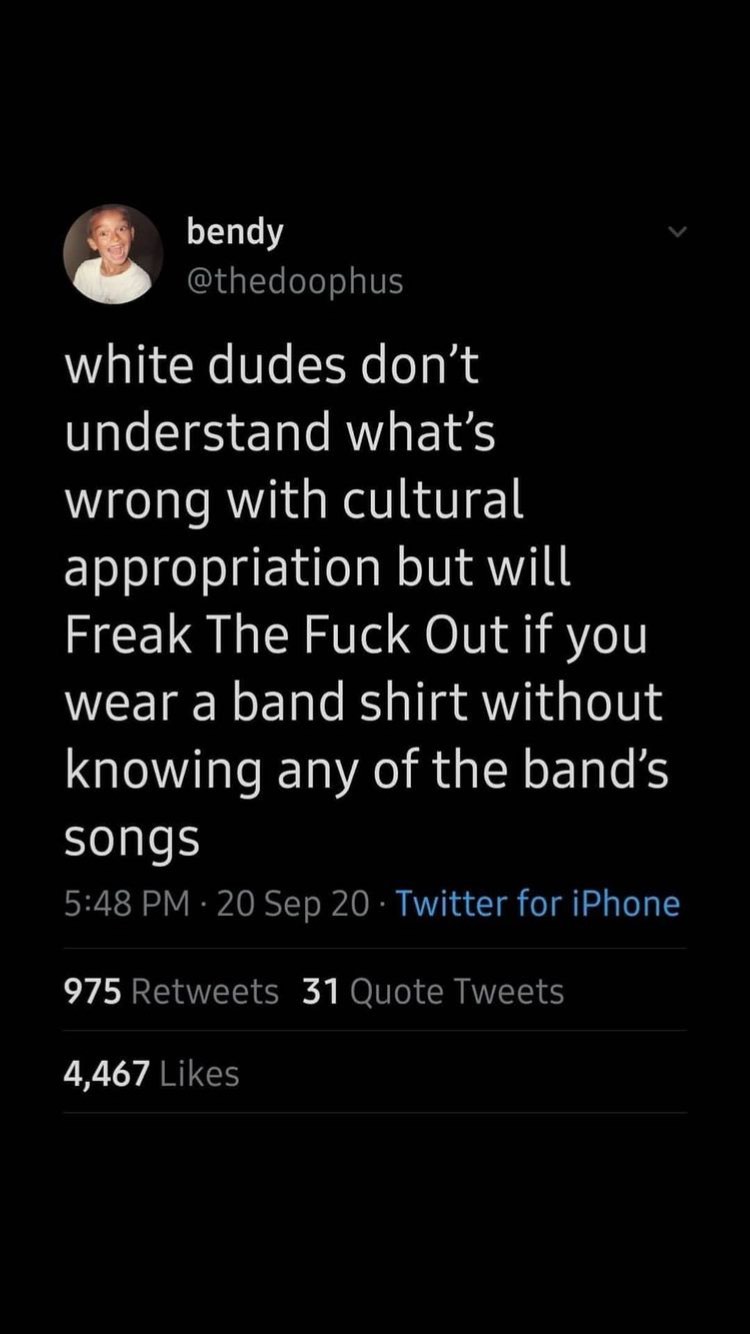Screen dimensions: 750x1334
Task: Open the 31 Quote Tweets list
Action: [433, 992]
